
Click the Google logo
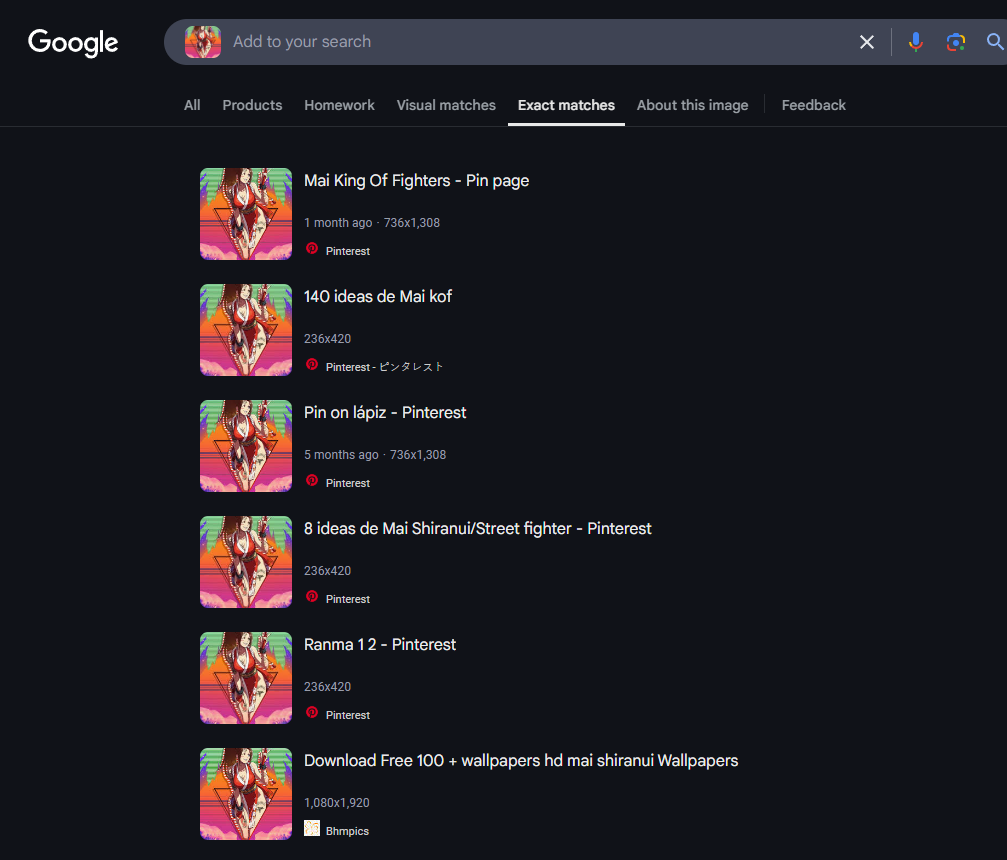pos(73,42)
